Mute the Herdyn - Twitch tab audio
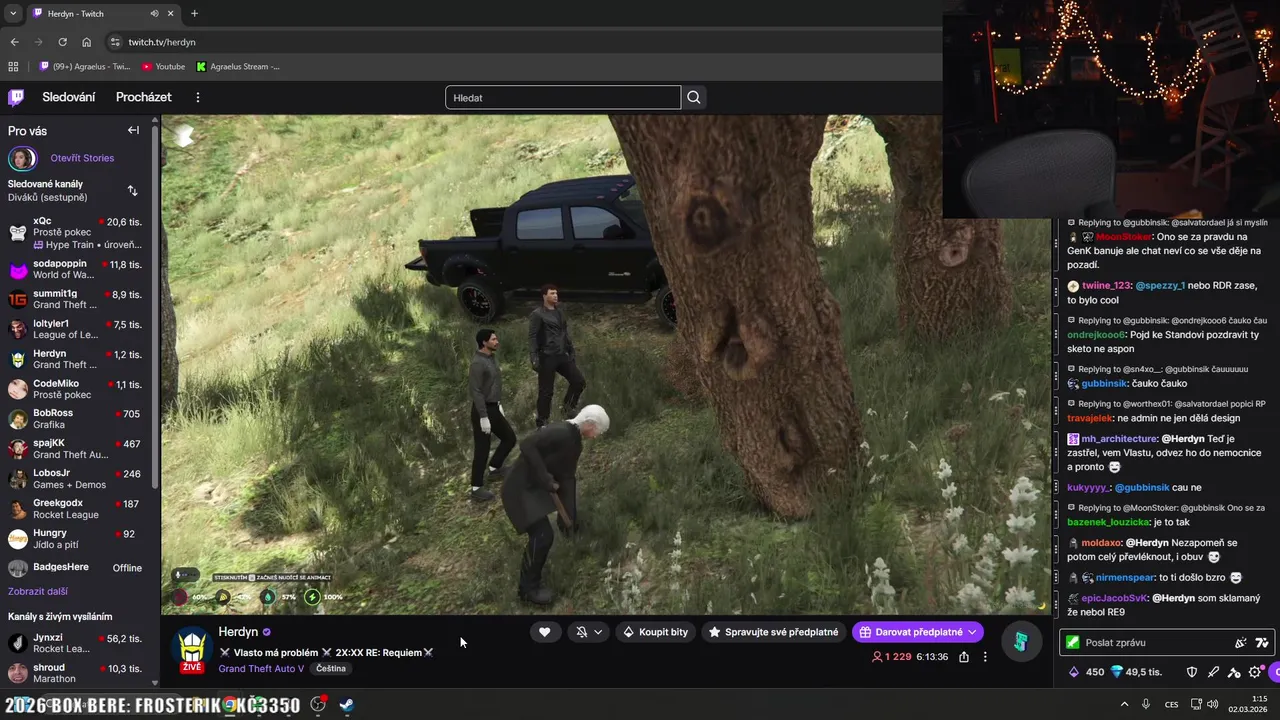This screenshot has width=1280, height=720. 154,14
